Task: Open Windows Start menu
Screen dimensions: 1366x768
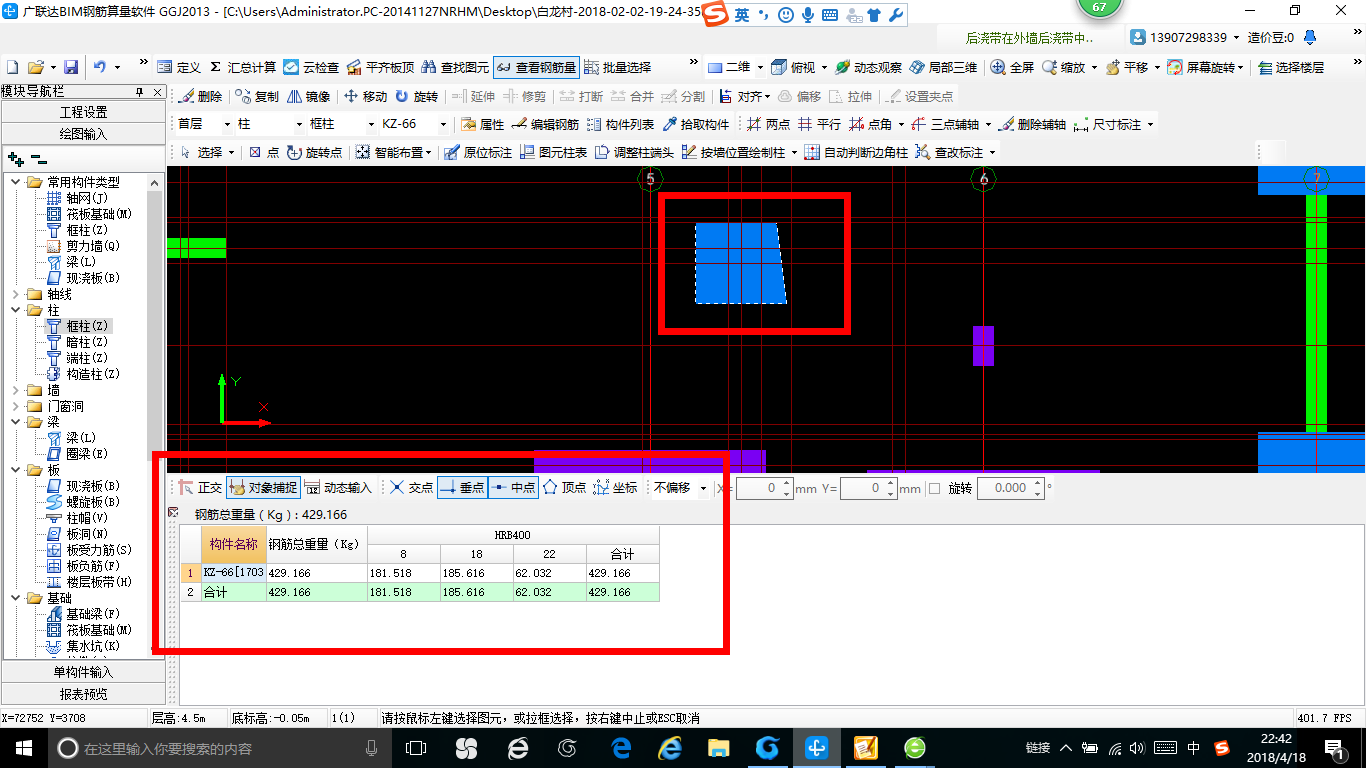Action: tap(23, 747)
